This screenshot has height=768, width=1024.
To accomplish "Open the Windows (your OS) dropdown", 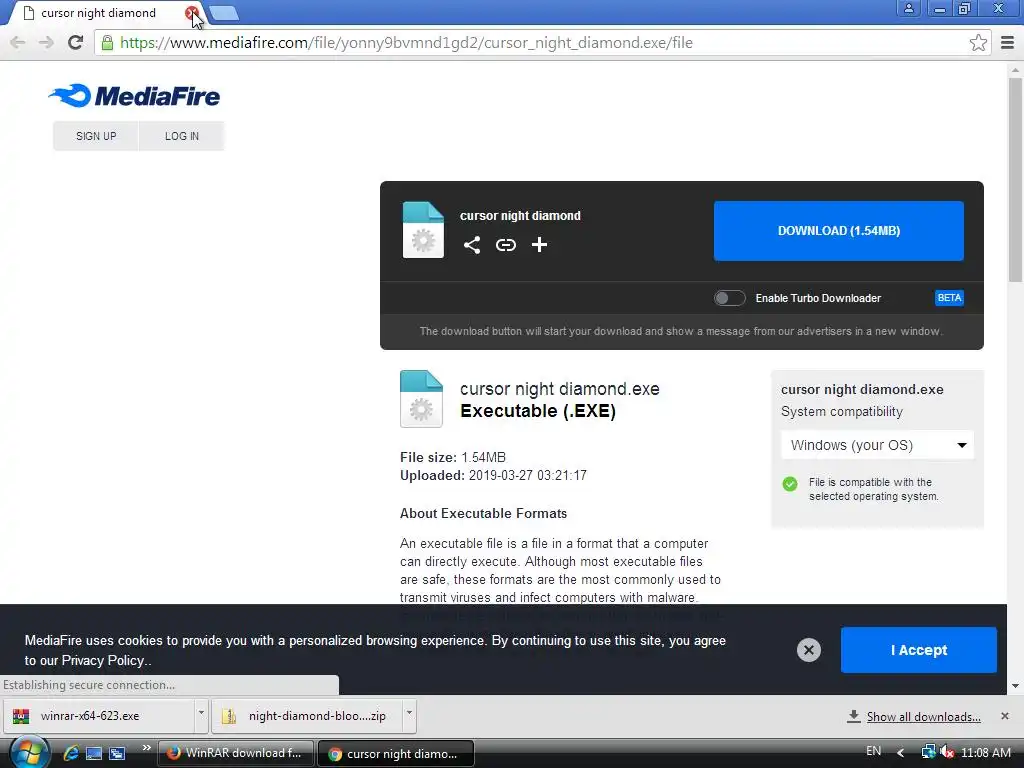I will (877, 445).
